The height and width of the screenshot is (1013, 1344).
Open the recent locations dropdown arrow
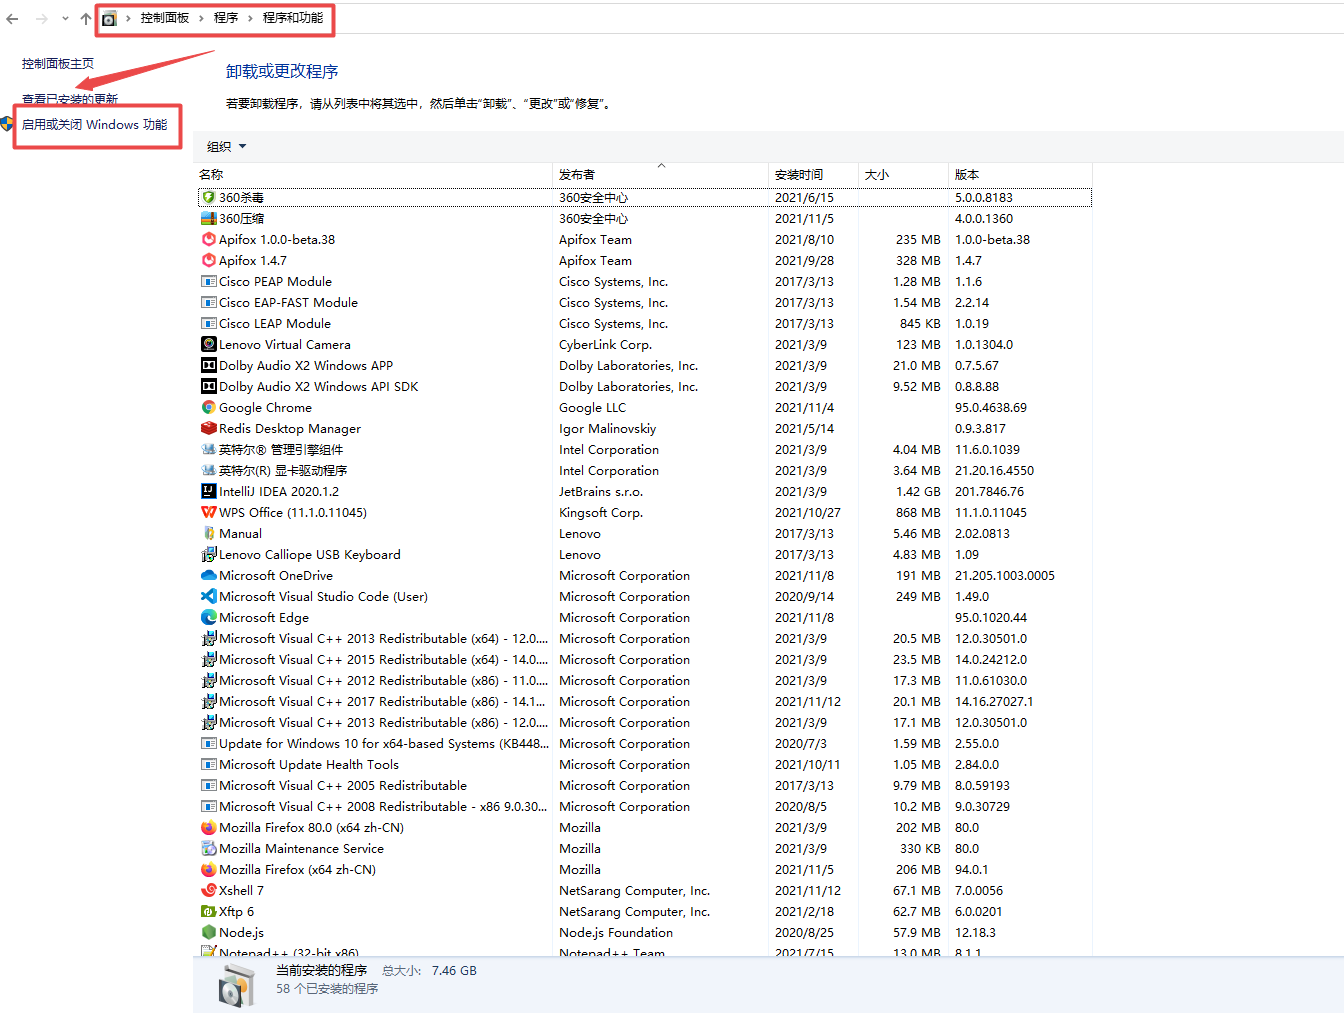(65, 18)
